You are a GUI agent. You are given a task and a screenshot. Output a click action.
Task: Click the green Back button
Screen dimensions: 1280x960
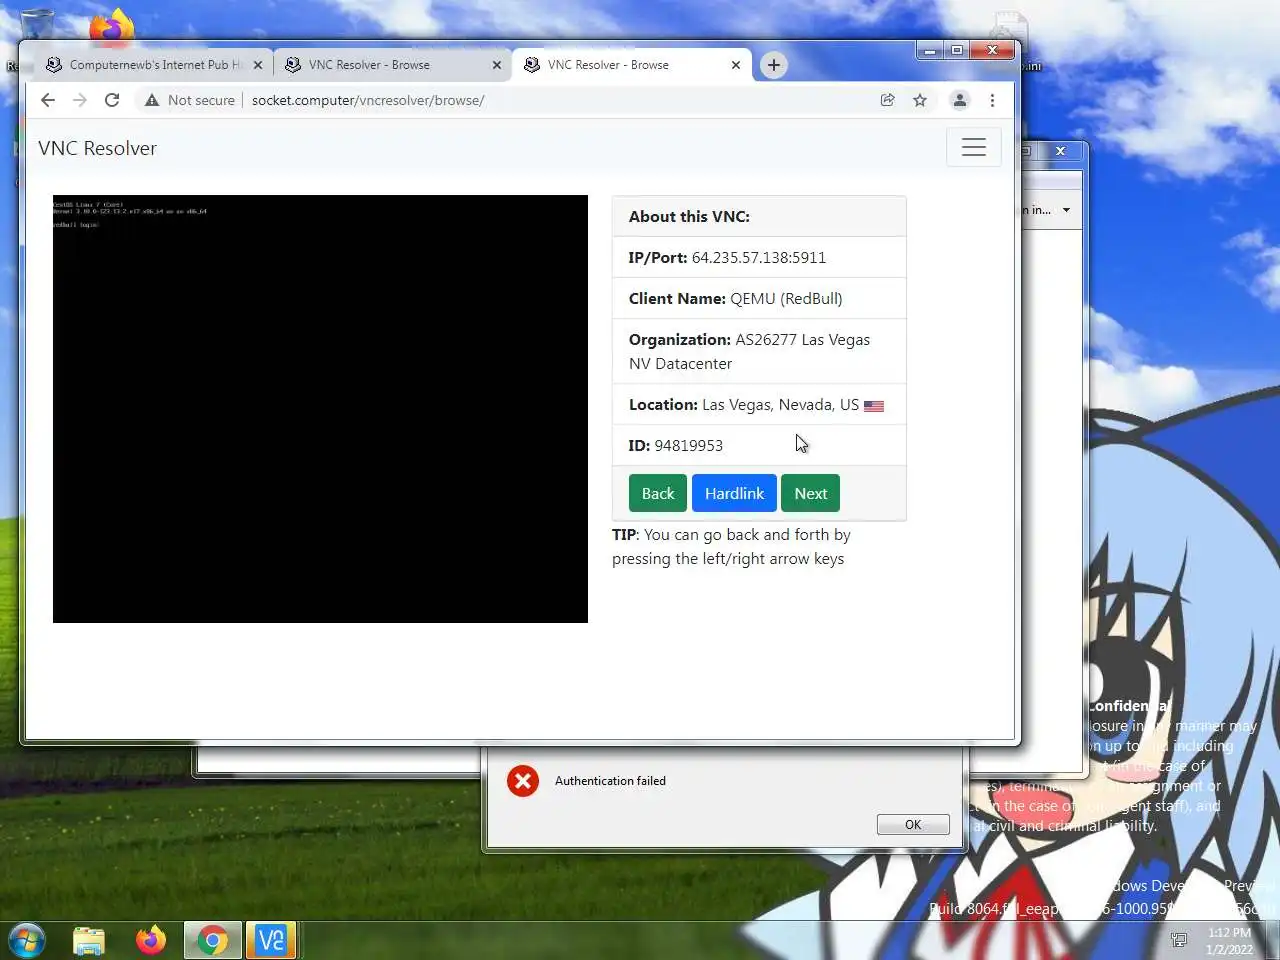[x=658, y=493]
